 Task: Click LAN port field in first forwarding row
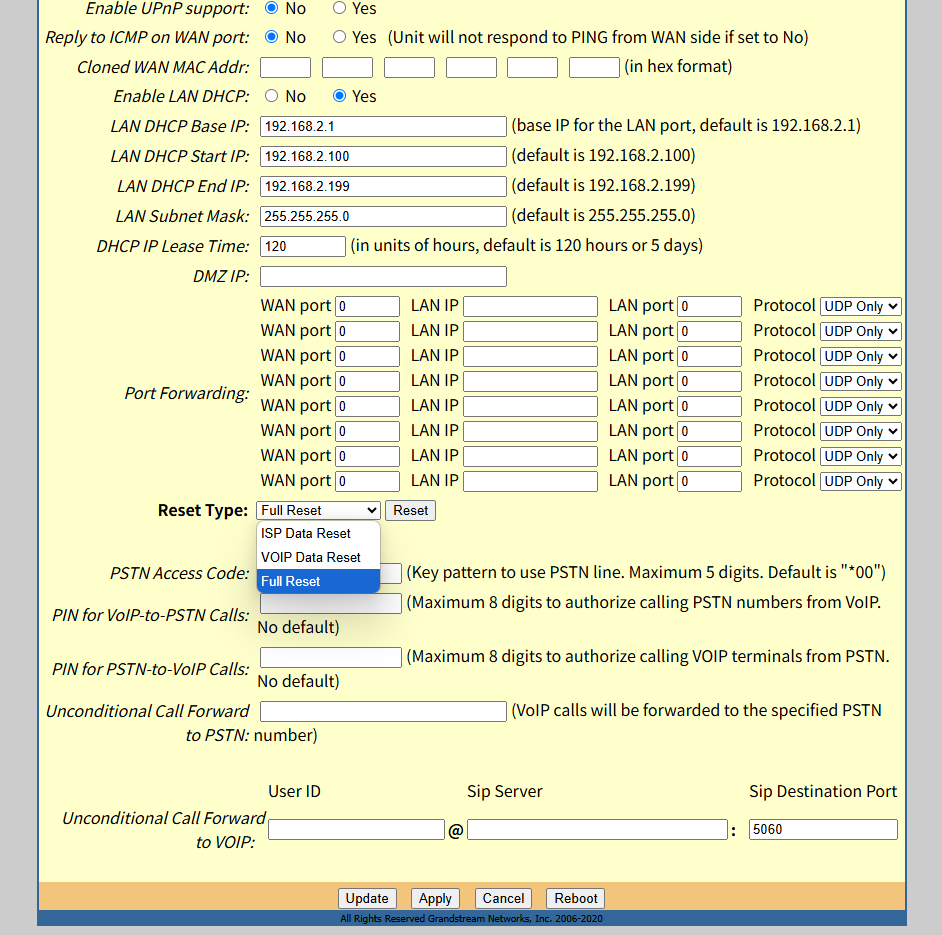tap(710, 306)
